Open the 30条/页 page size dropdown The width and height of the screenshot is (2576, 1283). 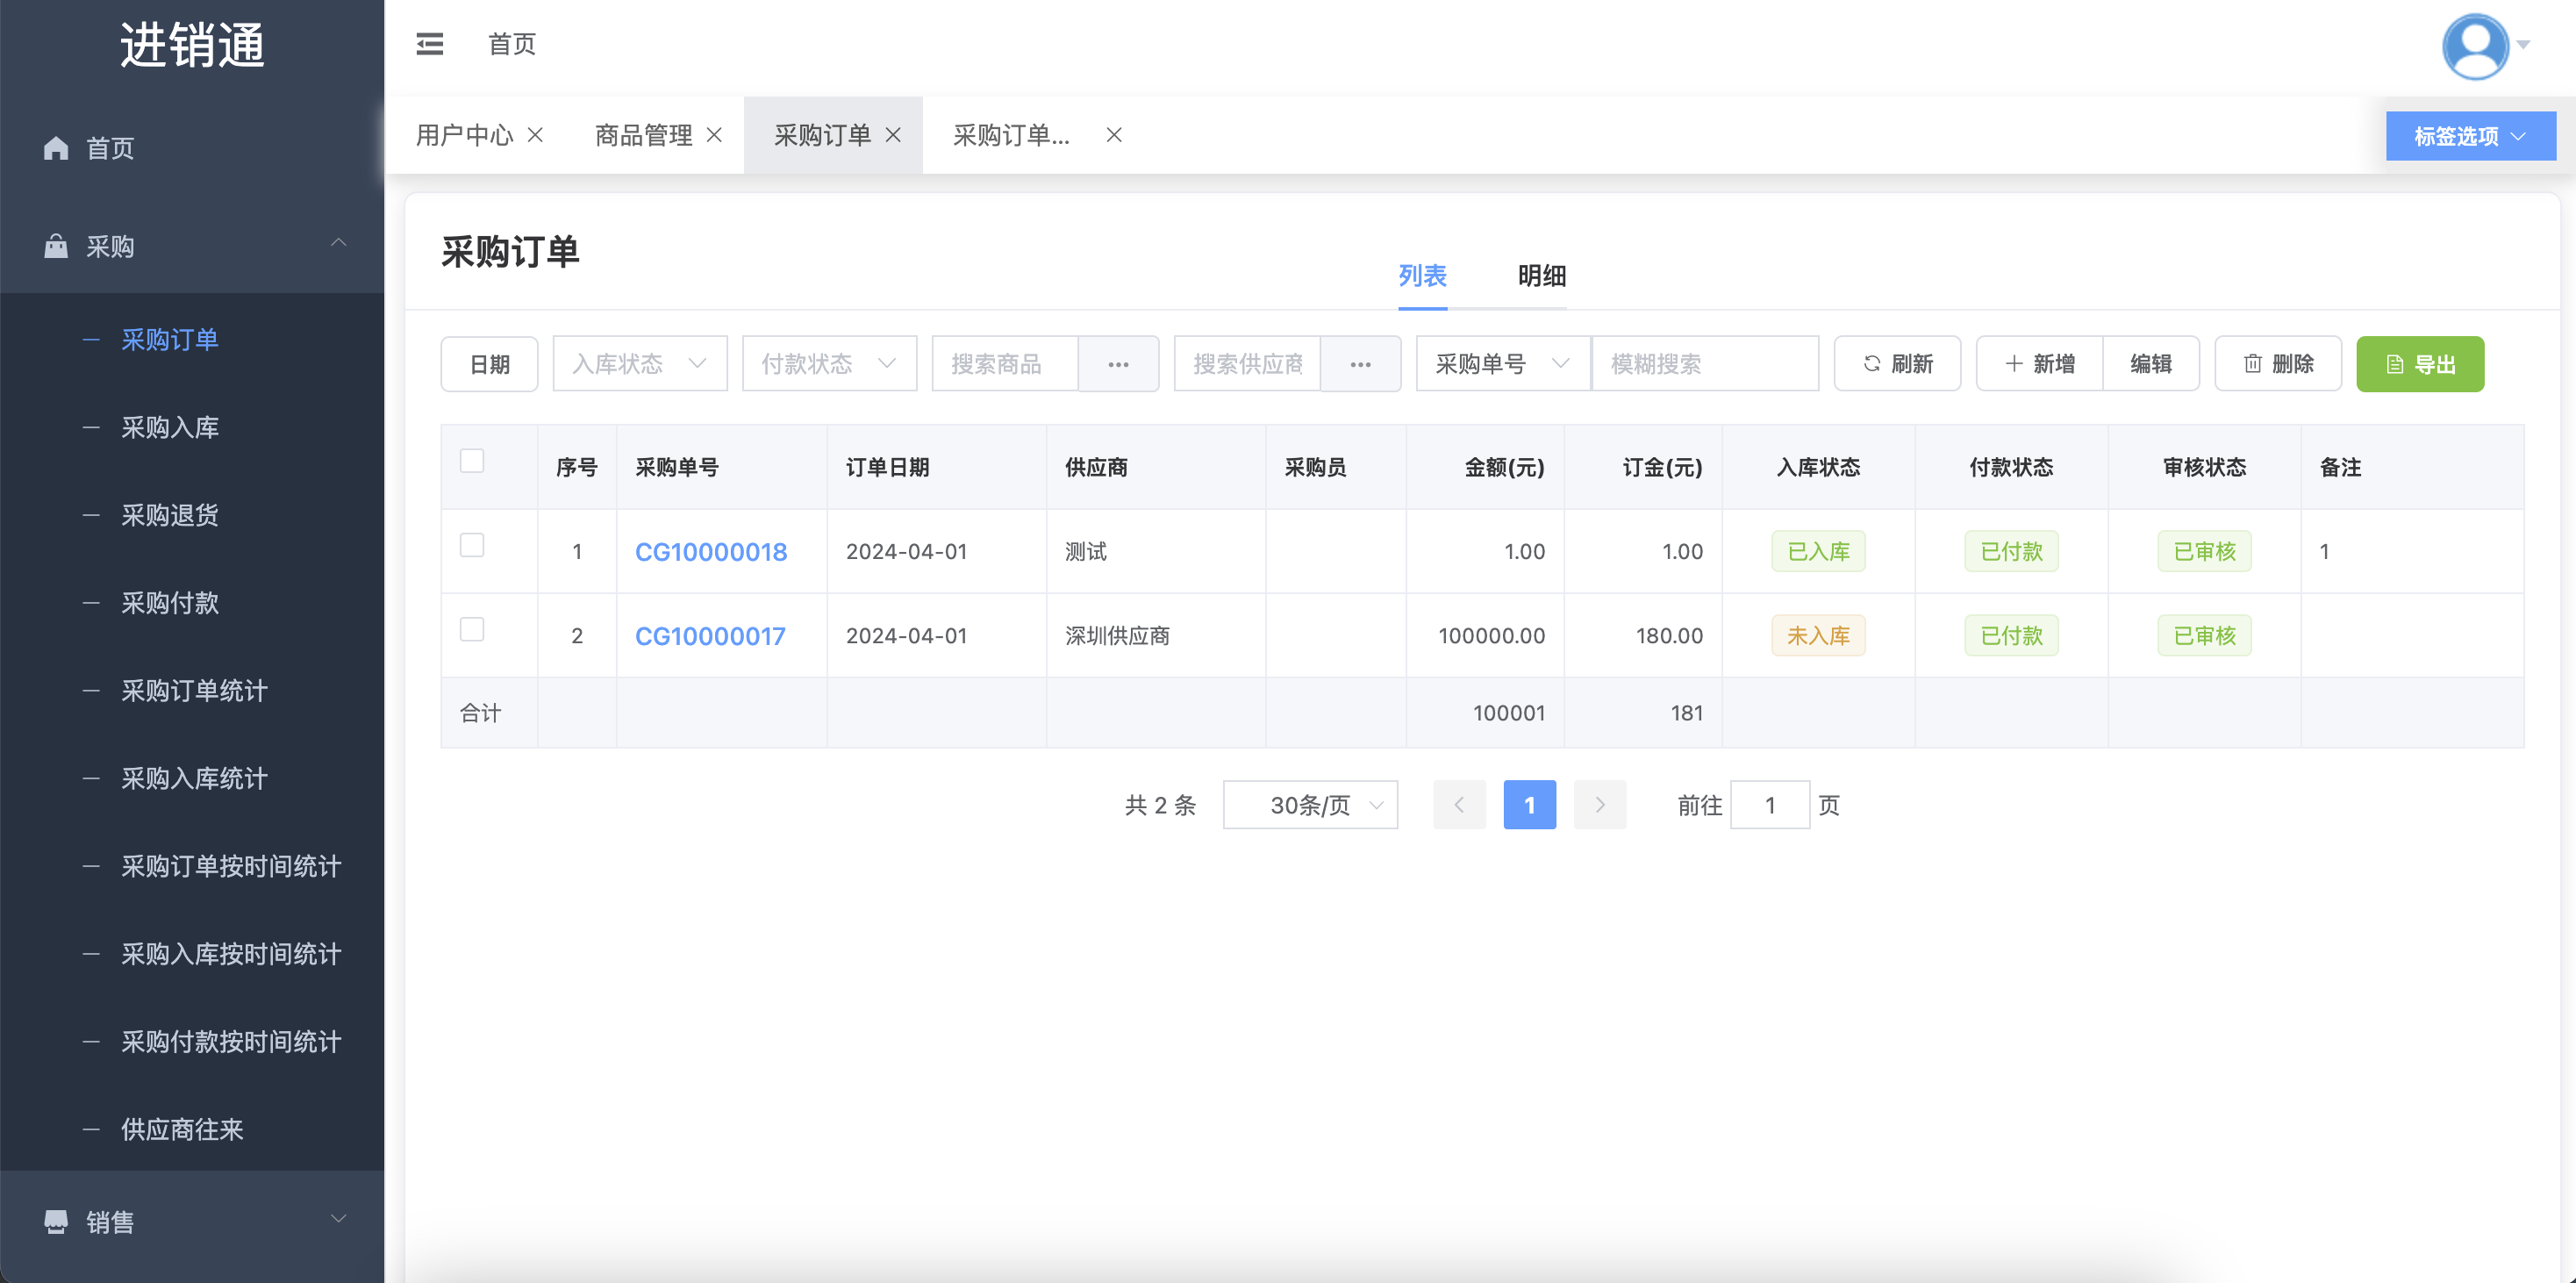click(x=1310, y=805)
